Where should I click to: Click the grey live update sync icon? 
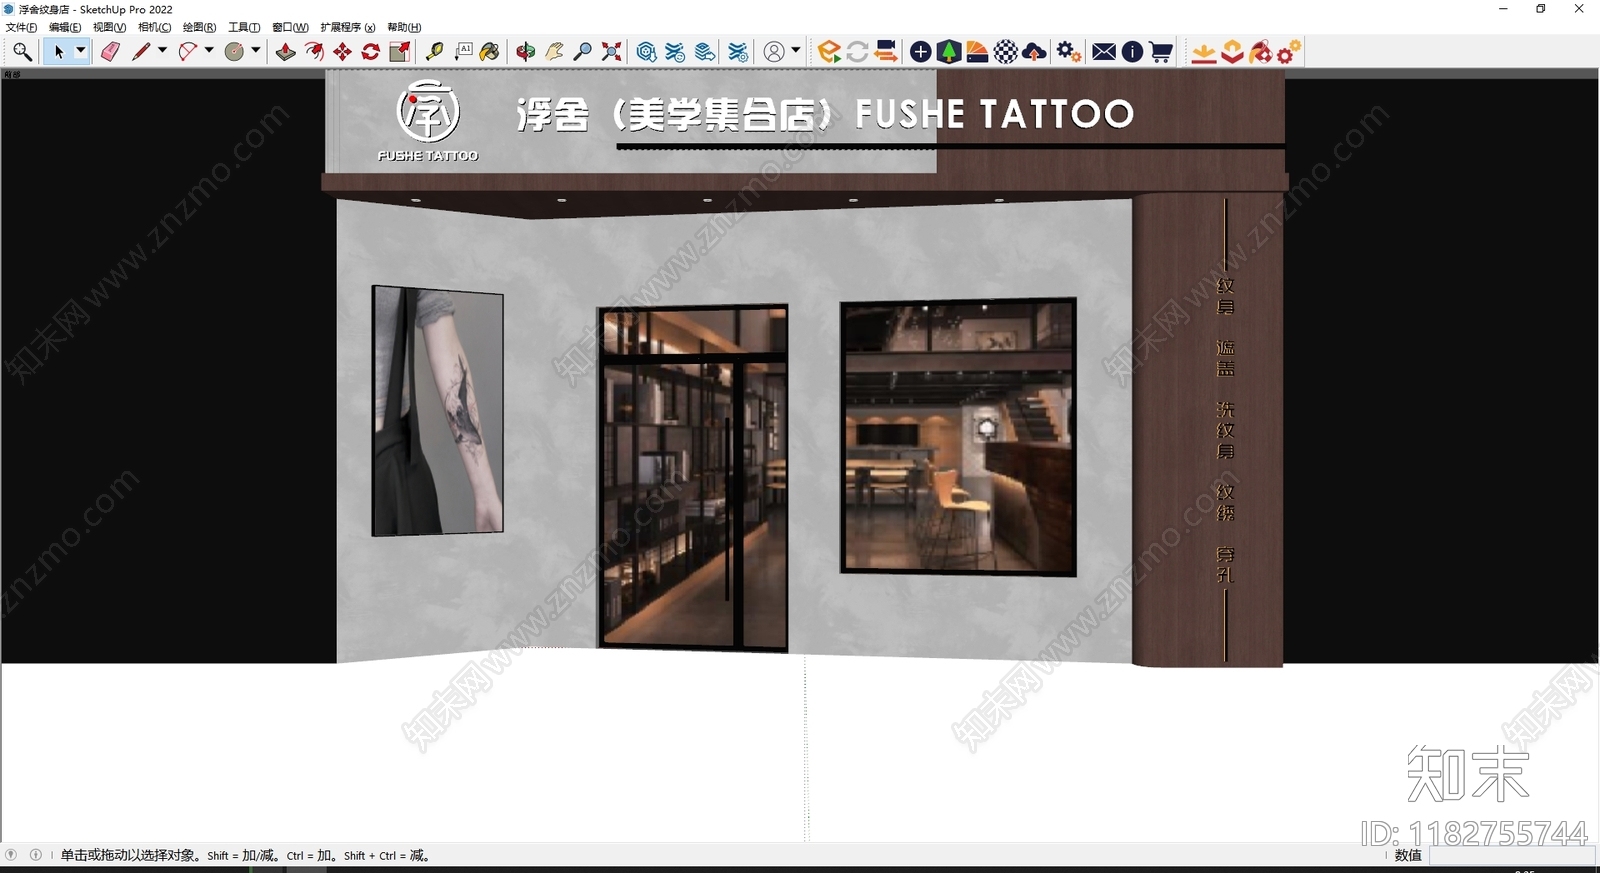tap(857, 52)
